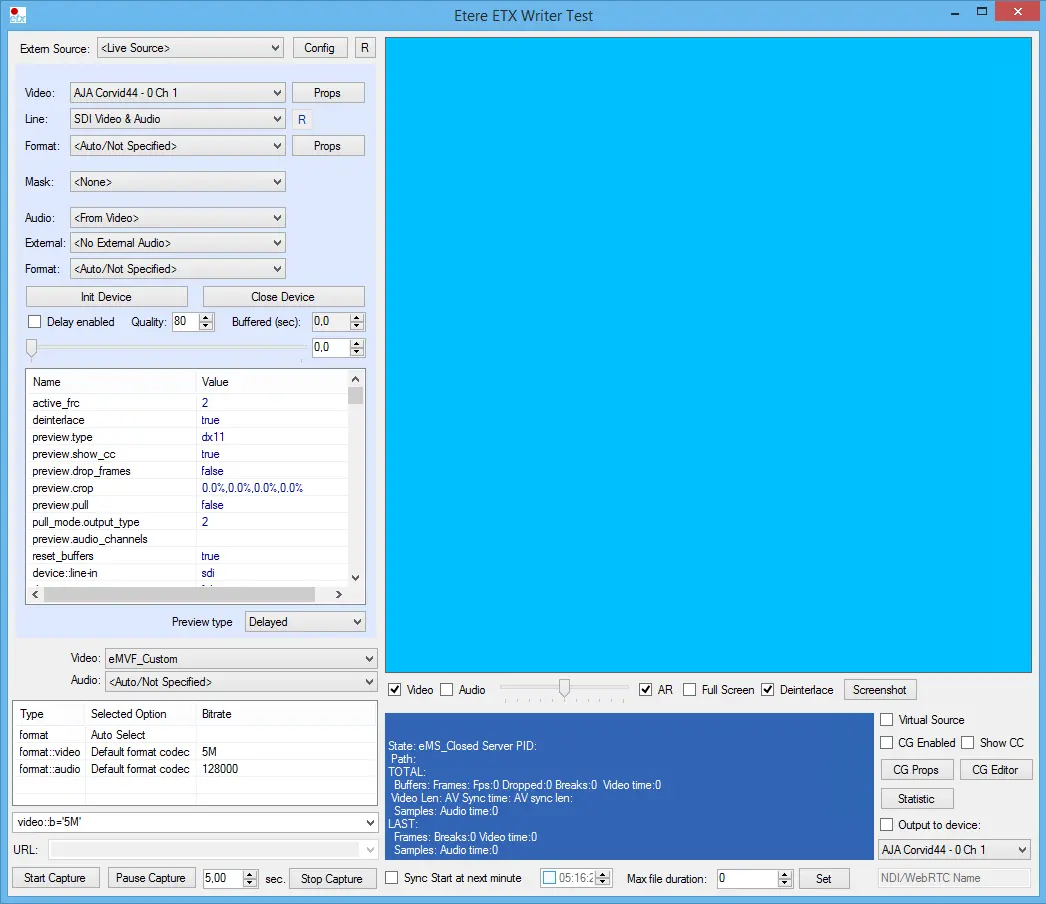
Task: Uncheck the Deinterlace checkbox
Action: pos(768,690)
